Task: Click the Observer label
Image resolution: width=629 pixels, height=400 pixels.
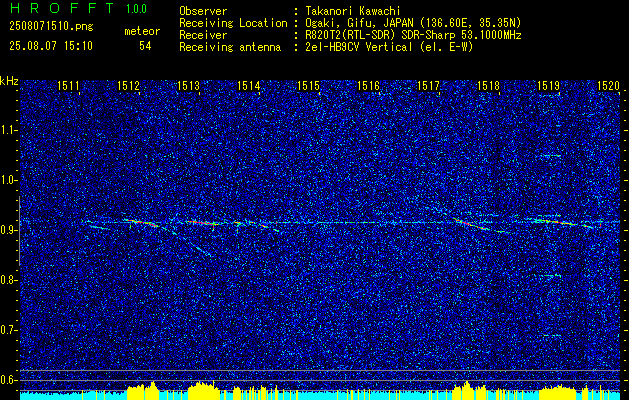Action: coord(203,11)
